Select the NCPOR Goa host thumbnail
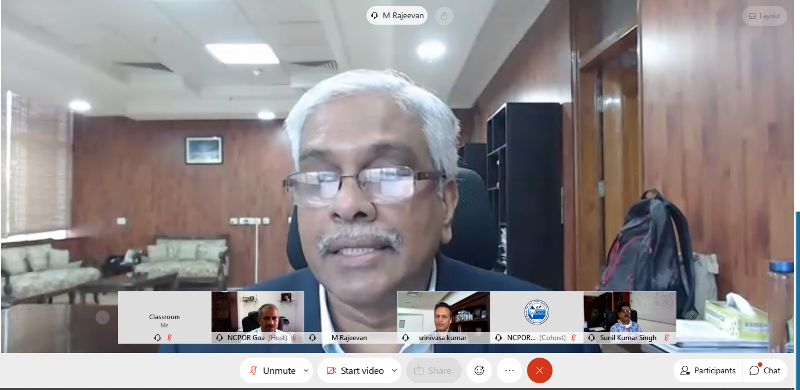Image resolution: width=800 pixels, height=390 pixels. point(258,317)
